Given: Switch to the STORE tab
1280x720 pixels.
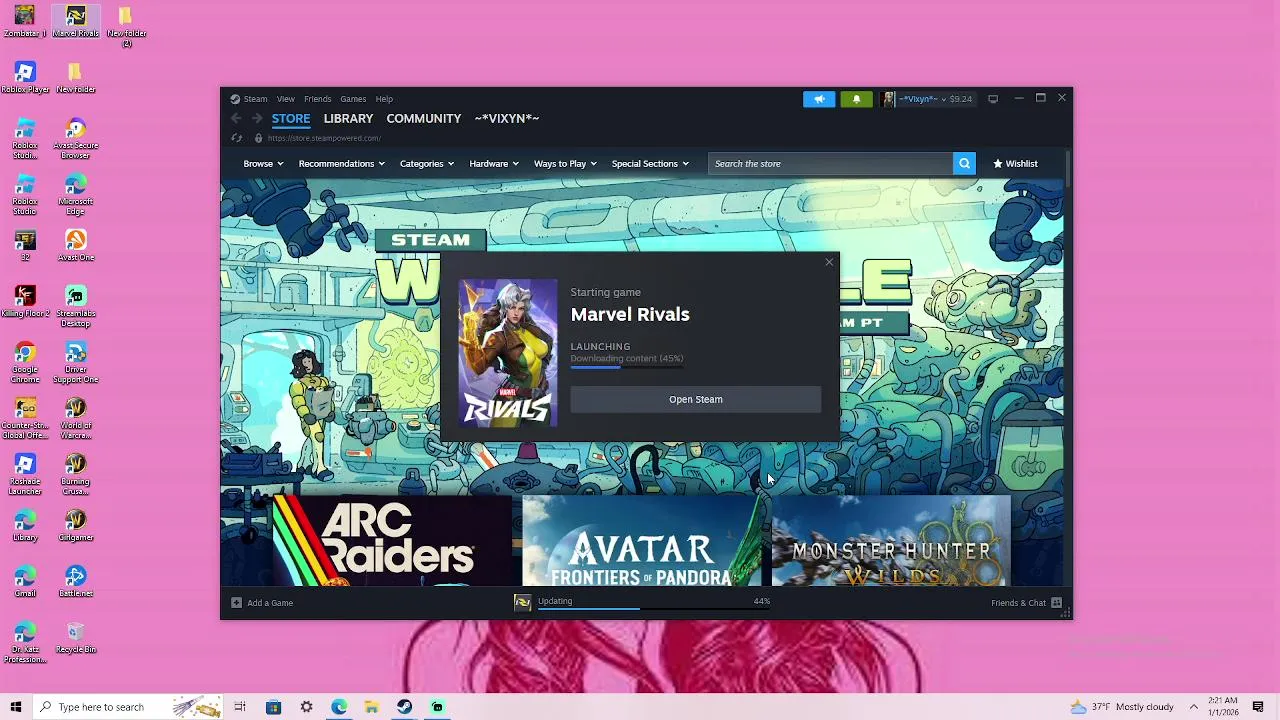Looking at the screenshot, I should [x=291, y=118].
